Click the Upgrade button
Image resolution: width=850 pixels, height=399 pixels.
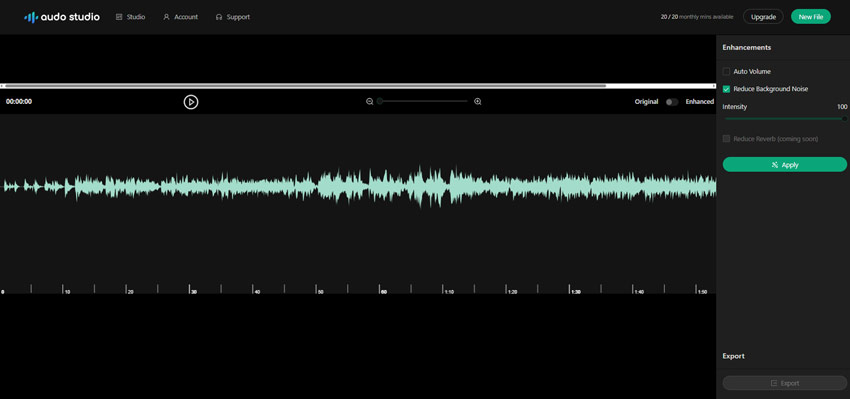[763, 17]
